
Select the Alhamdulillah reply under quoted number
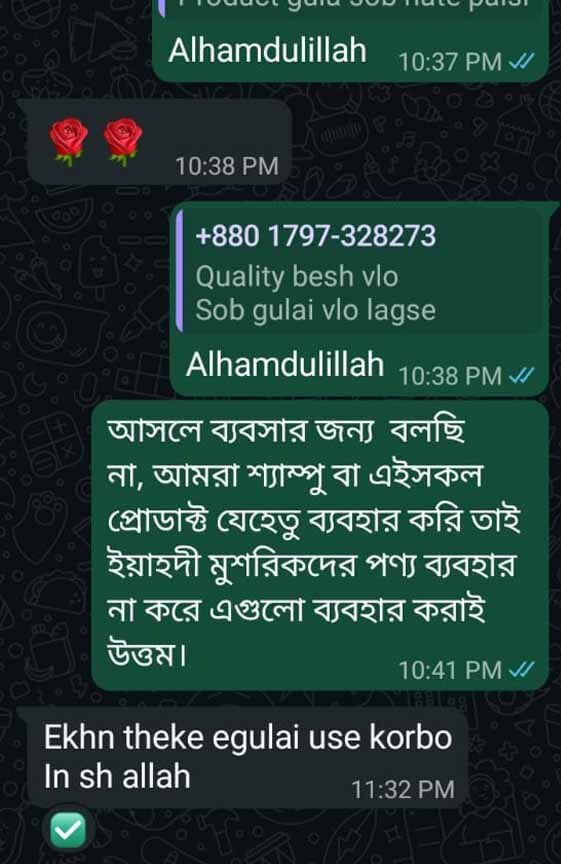285,364
